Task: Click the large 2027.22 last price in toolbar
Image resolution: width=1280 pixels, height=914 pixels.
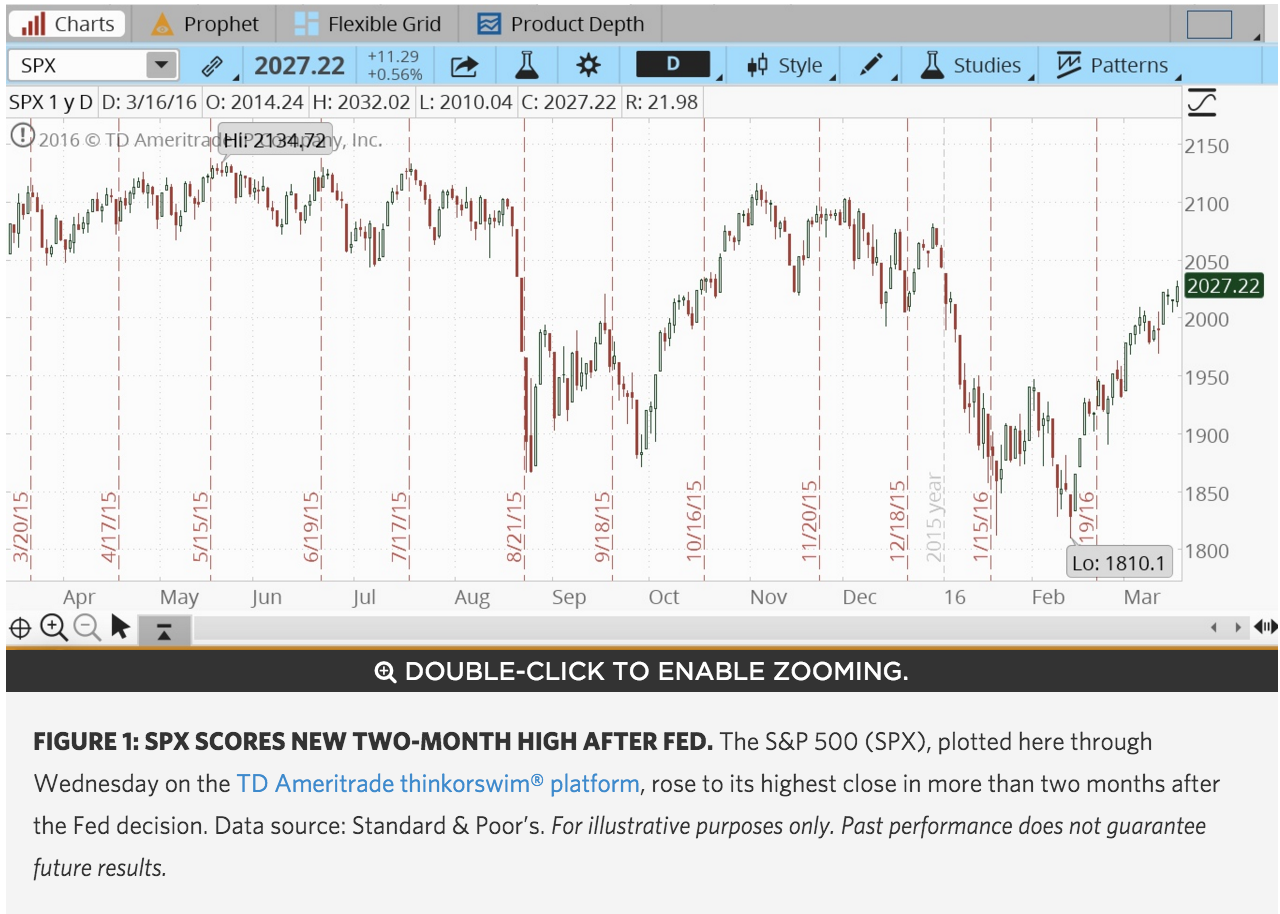Action: pos(299,66)
